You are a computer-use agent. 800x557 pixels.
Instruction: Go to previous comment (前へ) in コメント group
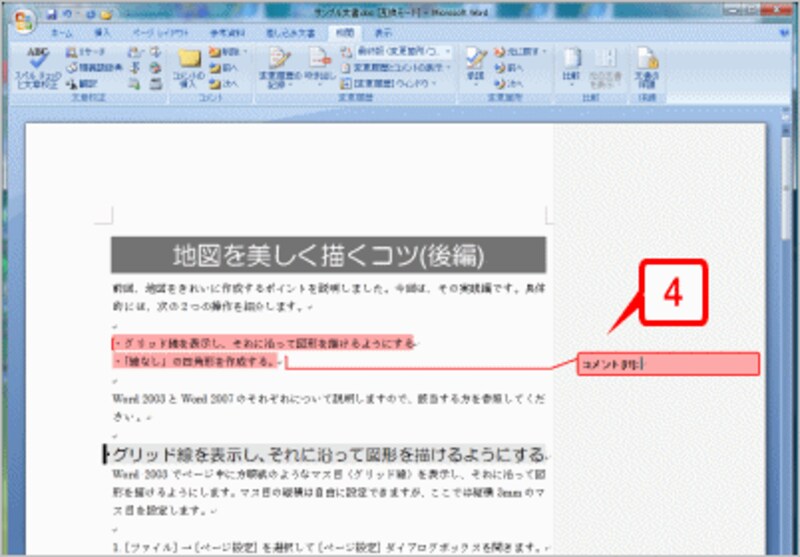[x=223, y=68]
